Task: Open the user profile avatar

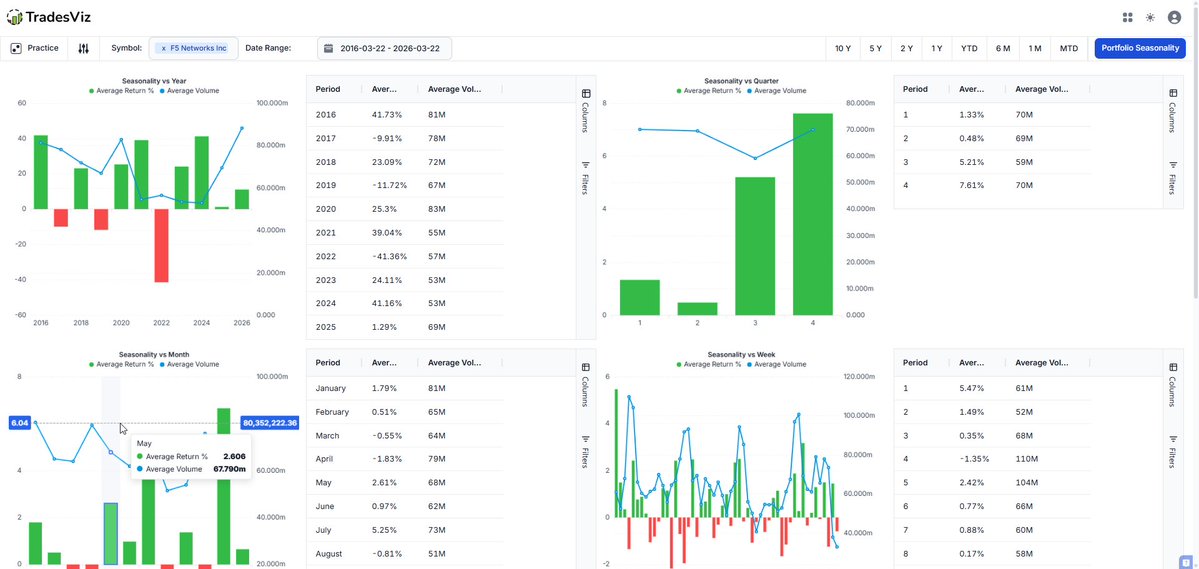Action: pyautogui.click(x=1175, y=18)
